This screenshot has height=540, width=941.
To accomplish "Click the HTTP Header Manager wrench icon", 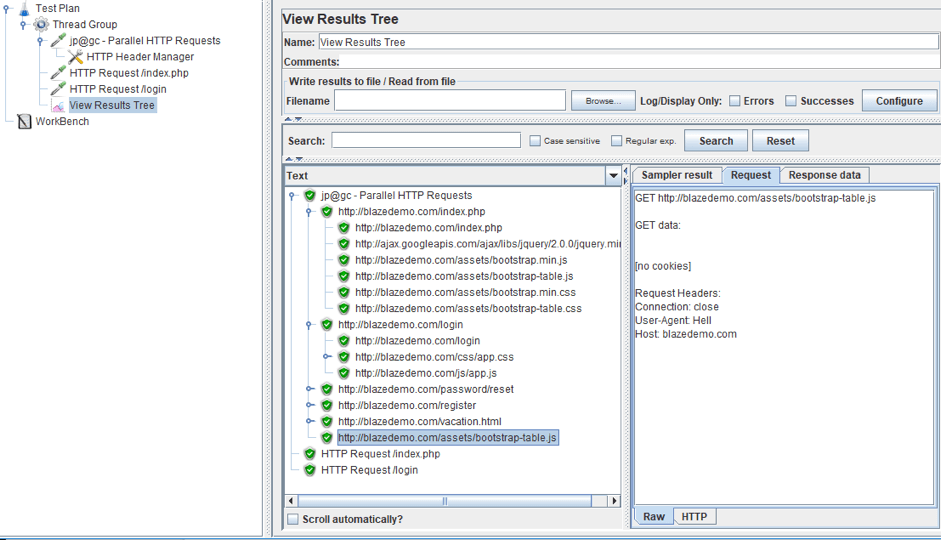I will [75, 57].
